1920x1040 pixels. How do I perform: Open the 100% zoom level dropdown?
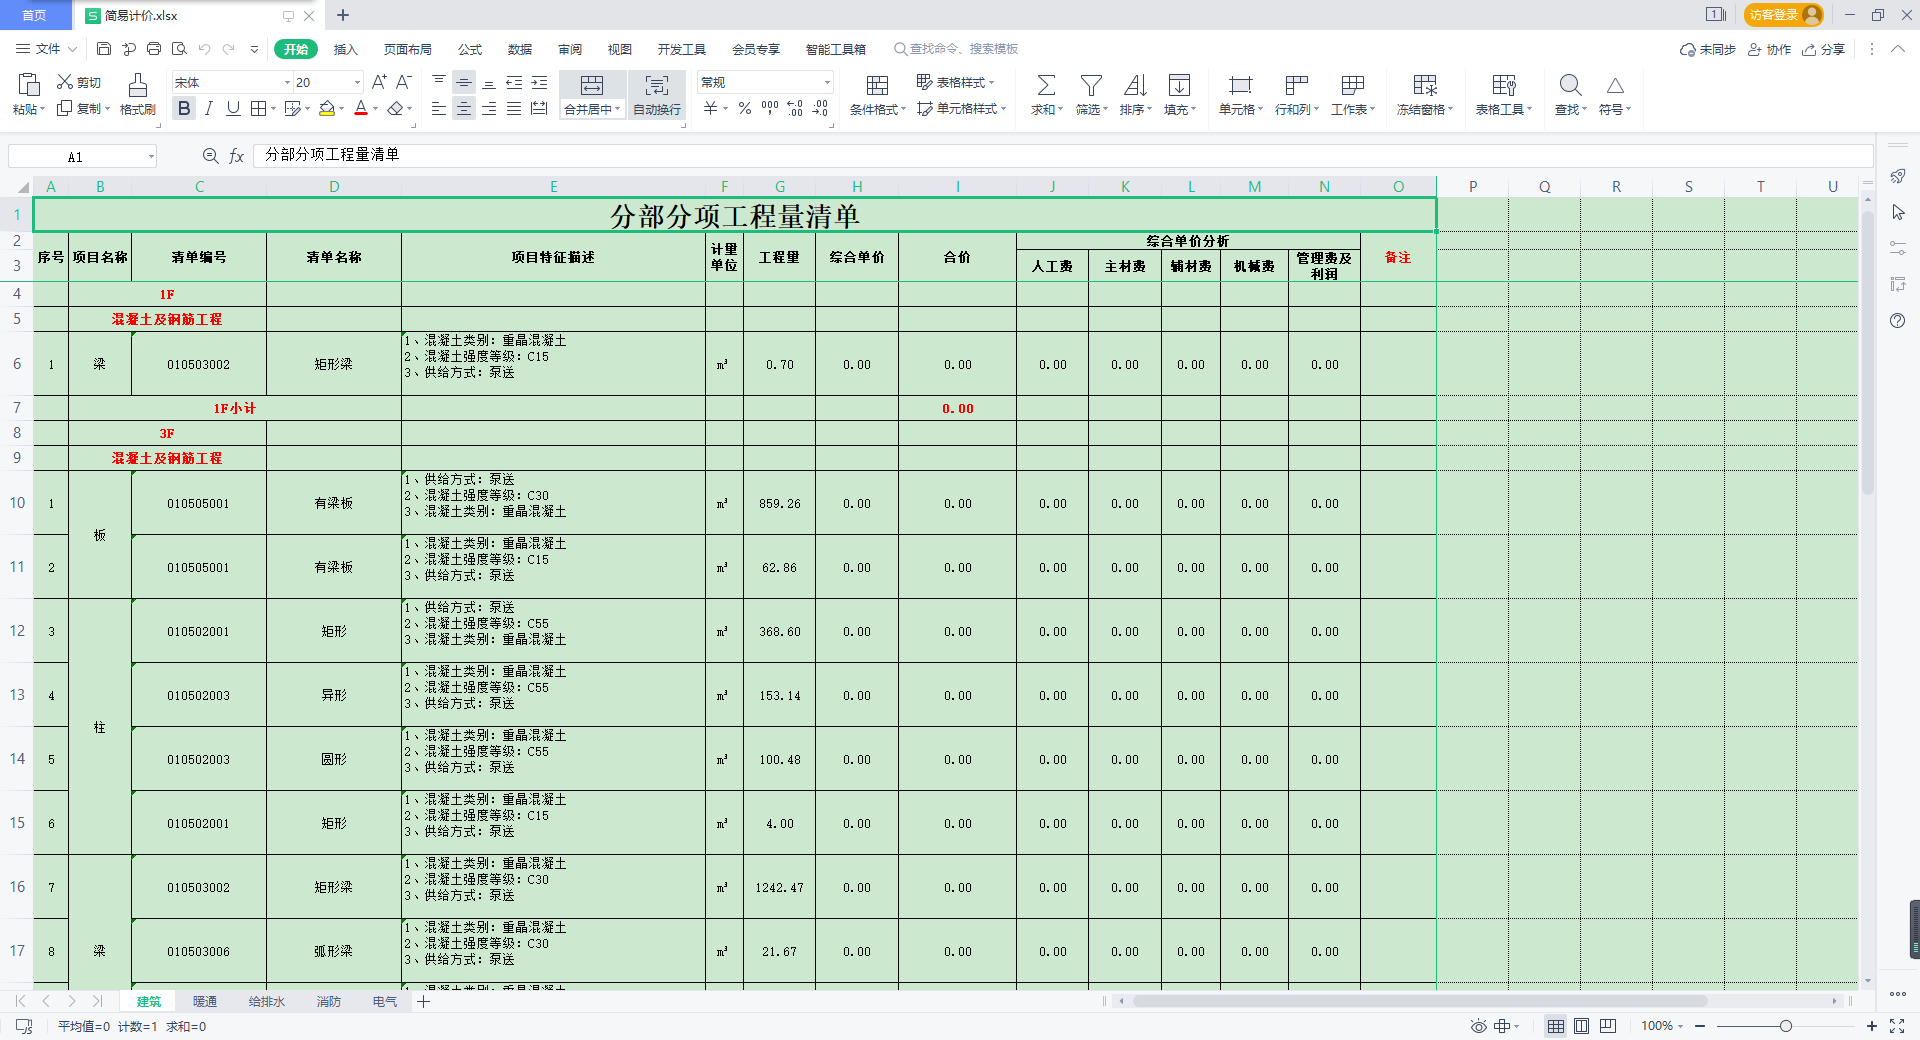[x=1663, y=1026]
